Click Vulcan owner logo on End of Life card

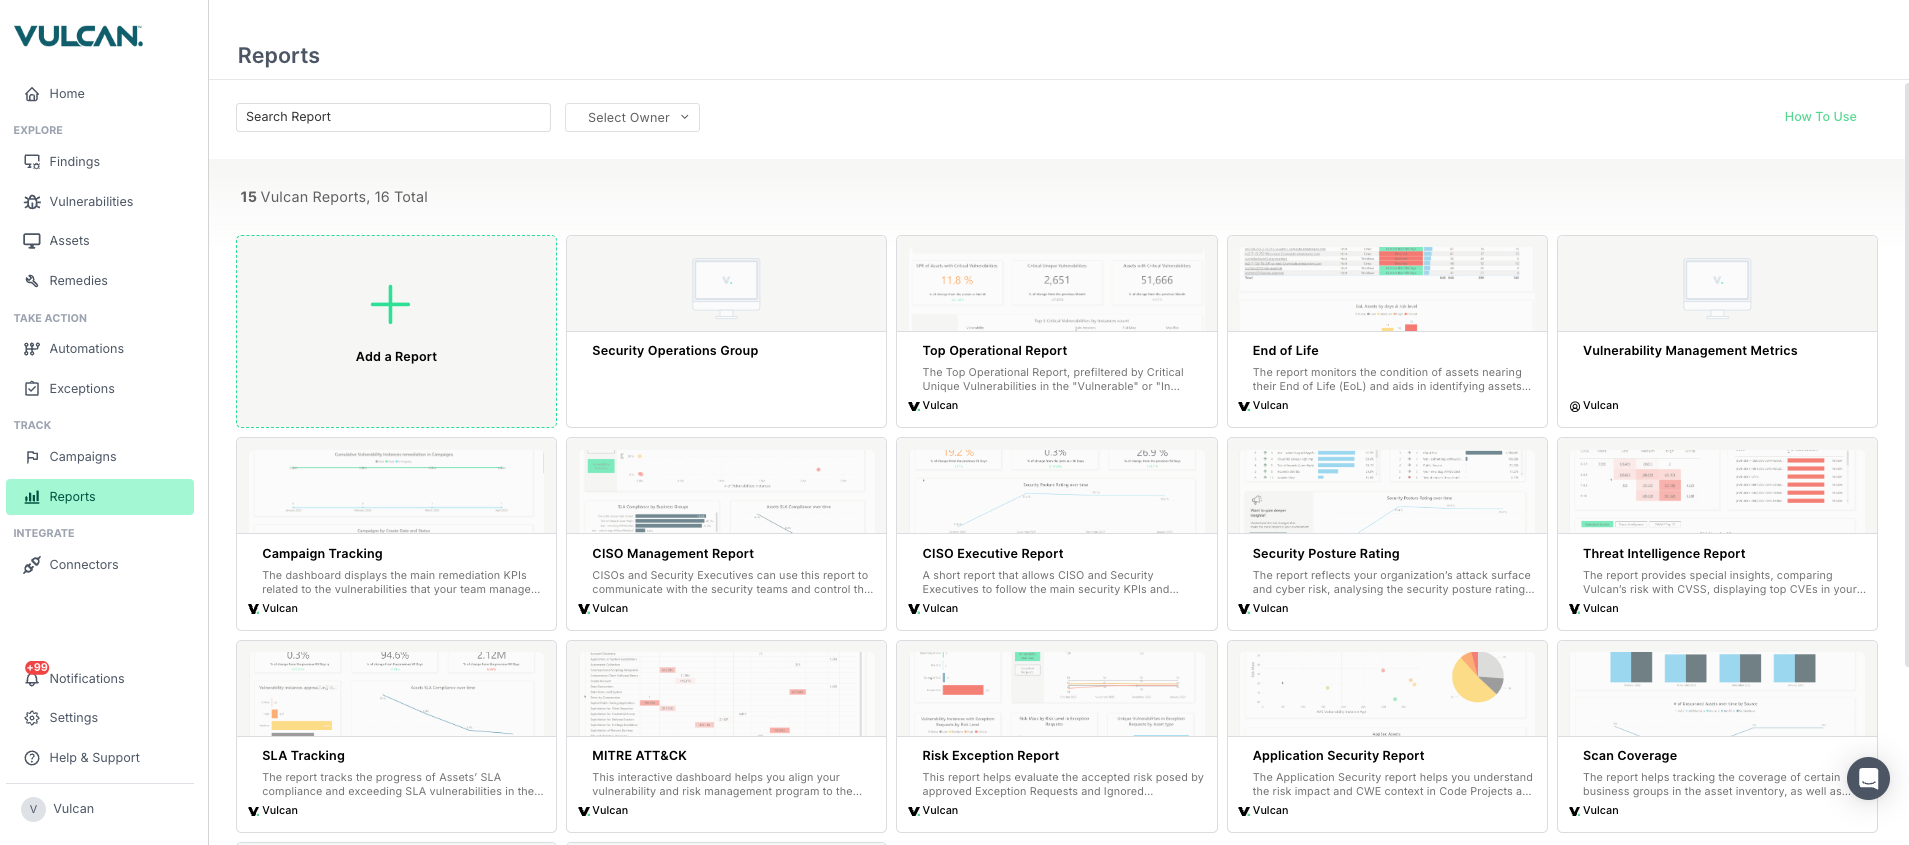1244,406
